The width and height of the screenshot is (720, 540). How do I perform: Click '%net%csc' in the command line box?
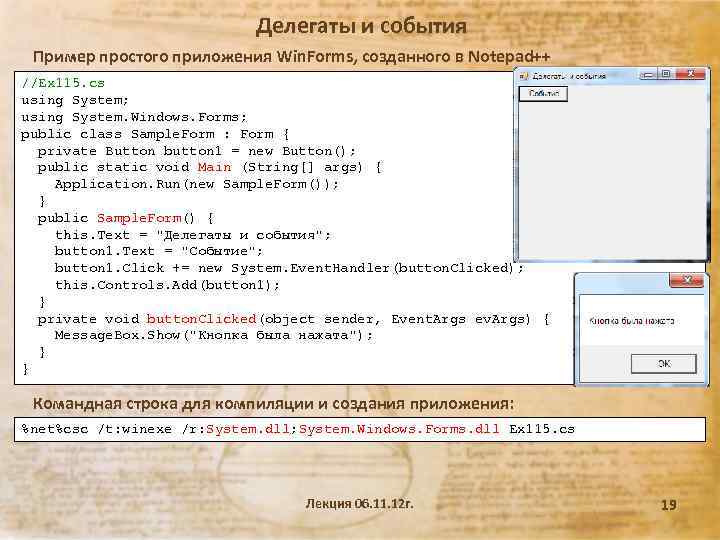55,429
